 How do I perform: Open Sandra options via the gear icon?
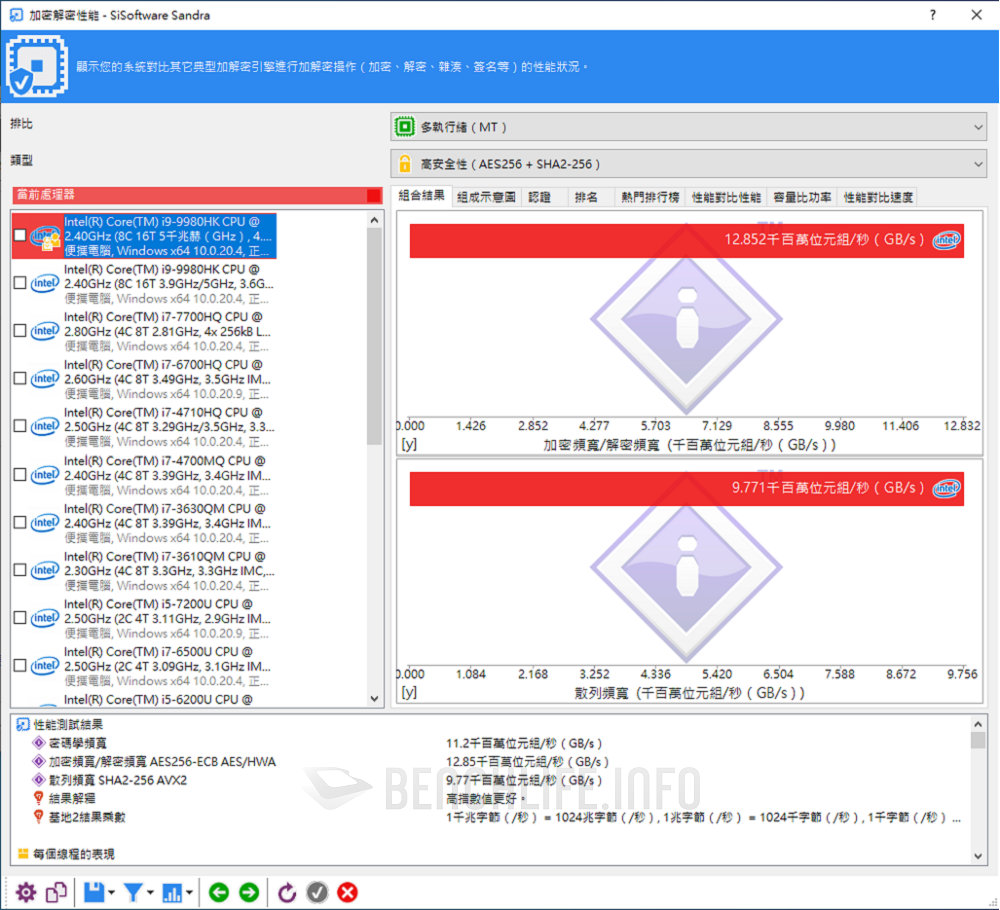26,892
